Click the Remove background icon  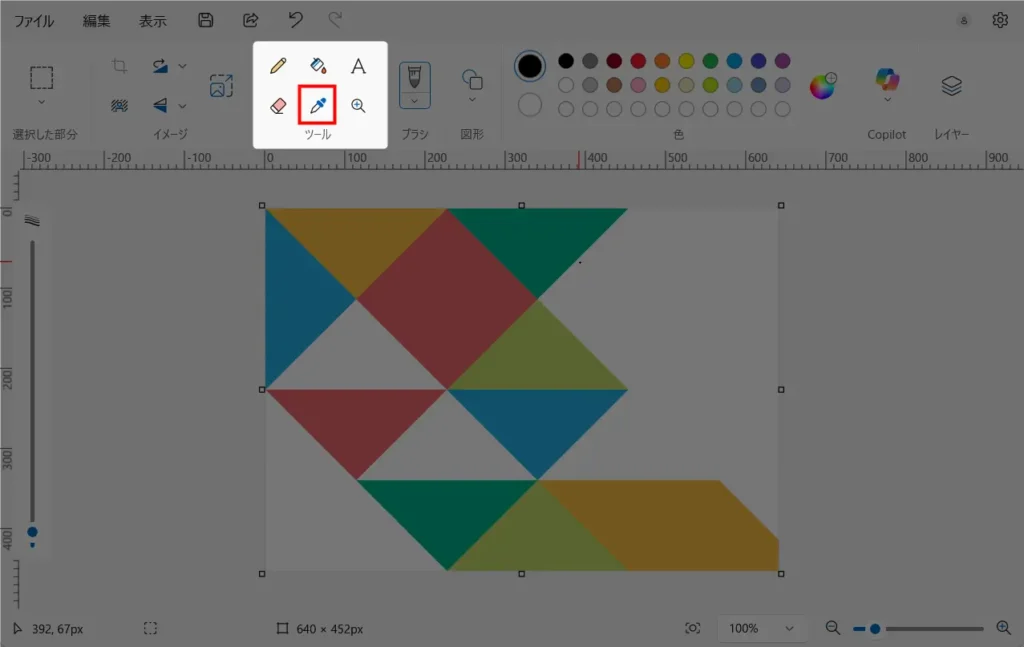[119, 105]
